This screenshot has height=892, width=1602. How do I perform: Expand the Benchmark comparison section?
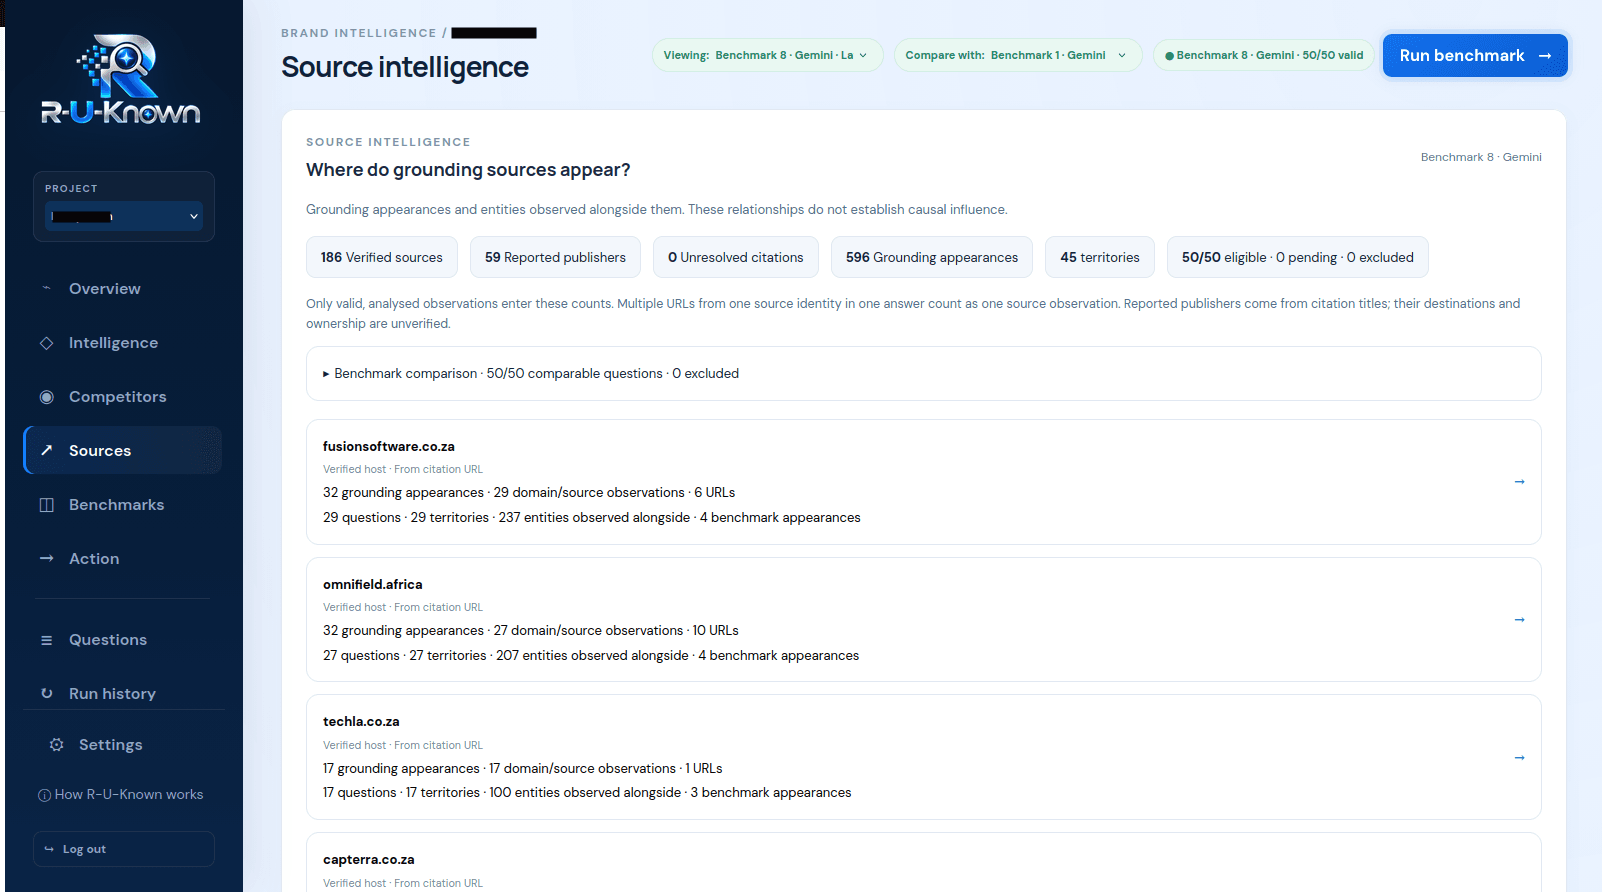(924, 373)
